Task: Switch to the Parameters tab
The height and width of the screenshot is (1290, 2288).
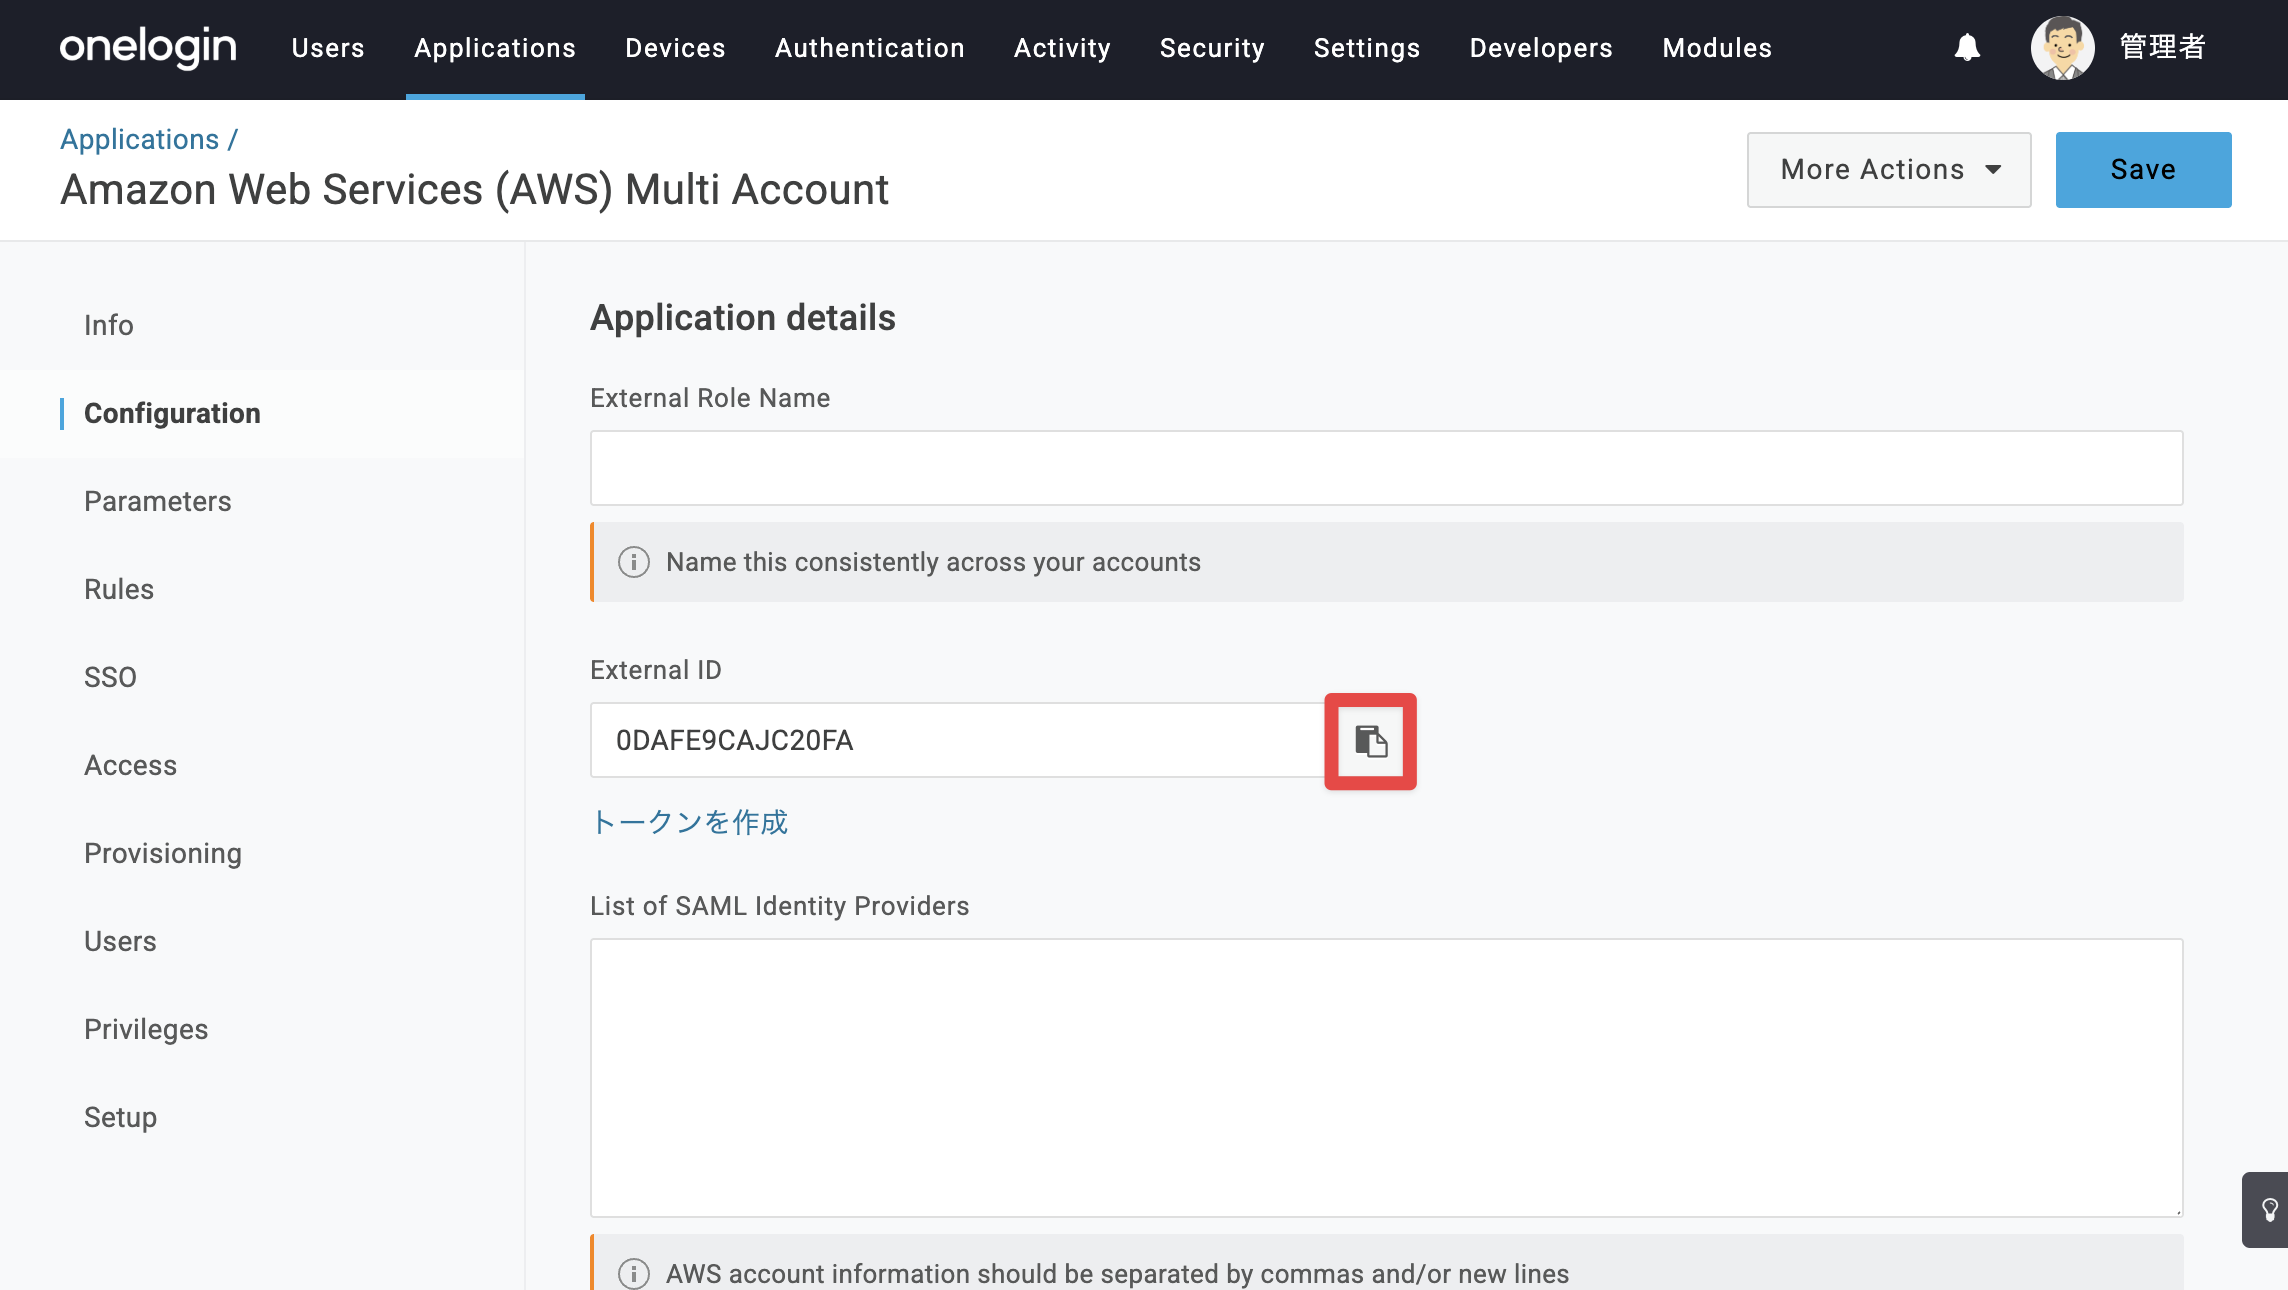Action: (x=158, y=501)
